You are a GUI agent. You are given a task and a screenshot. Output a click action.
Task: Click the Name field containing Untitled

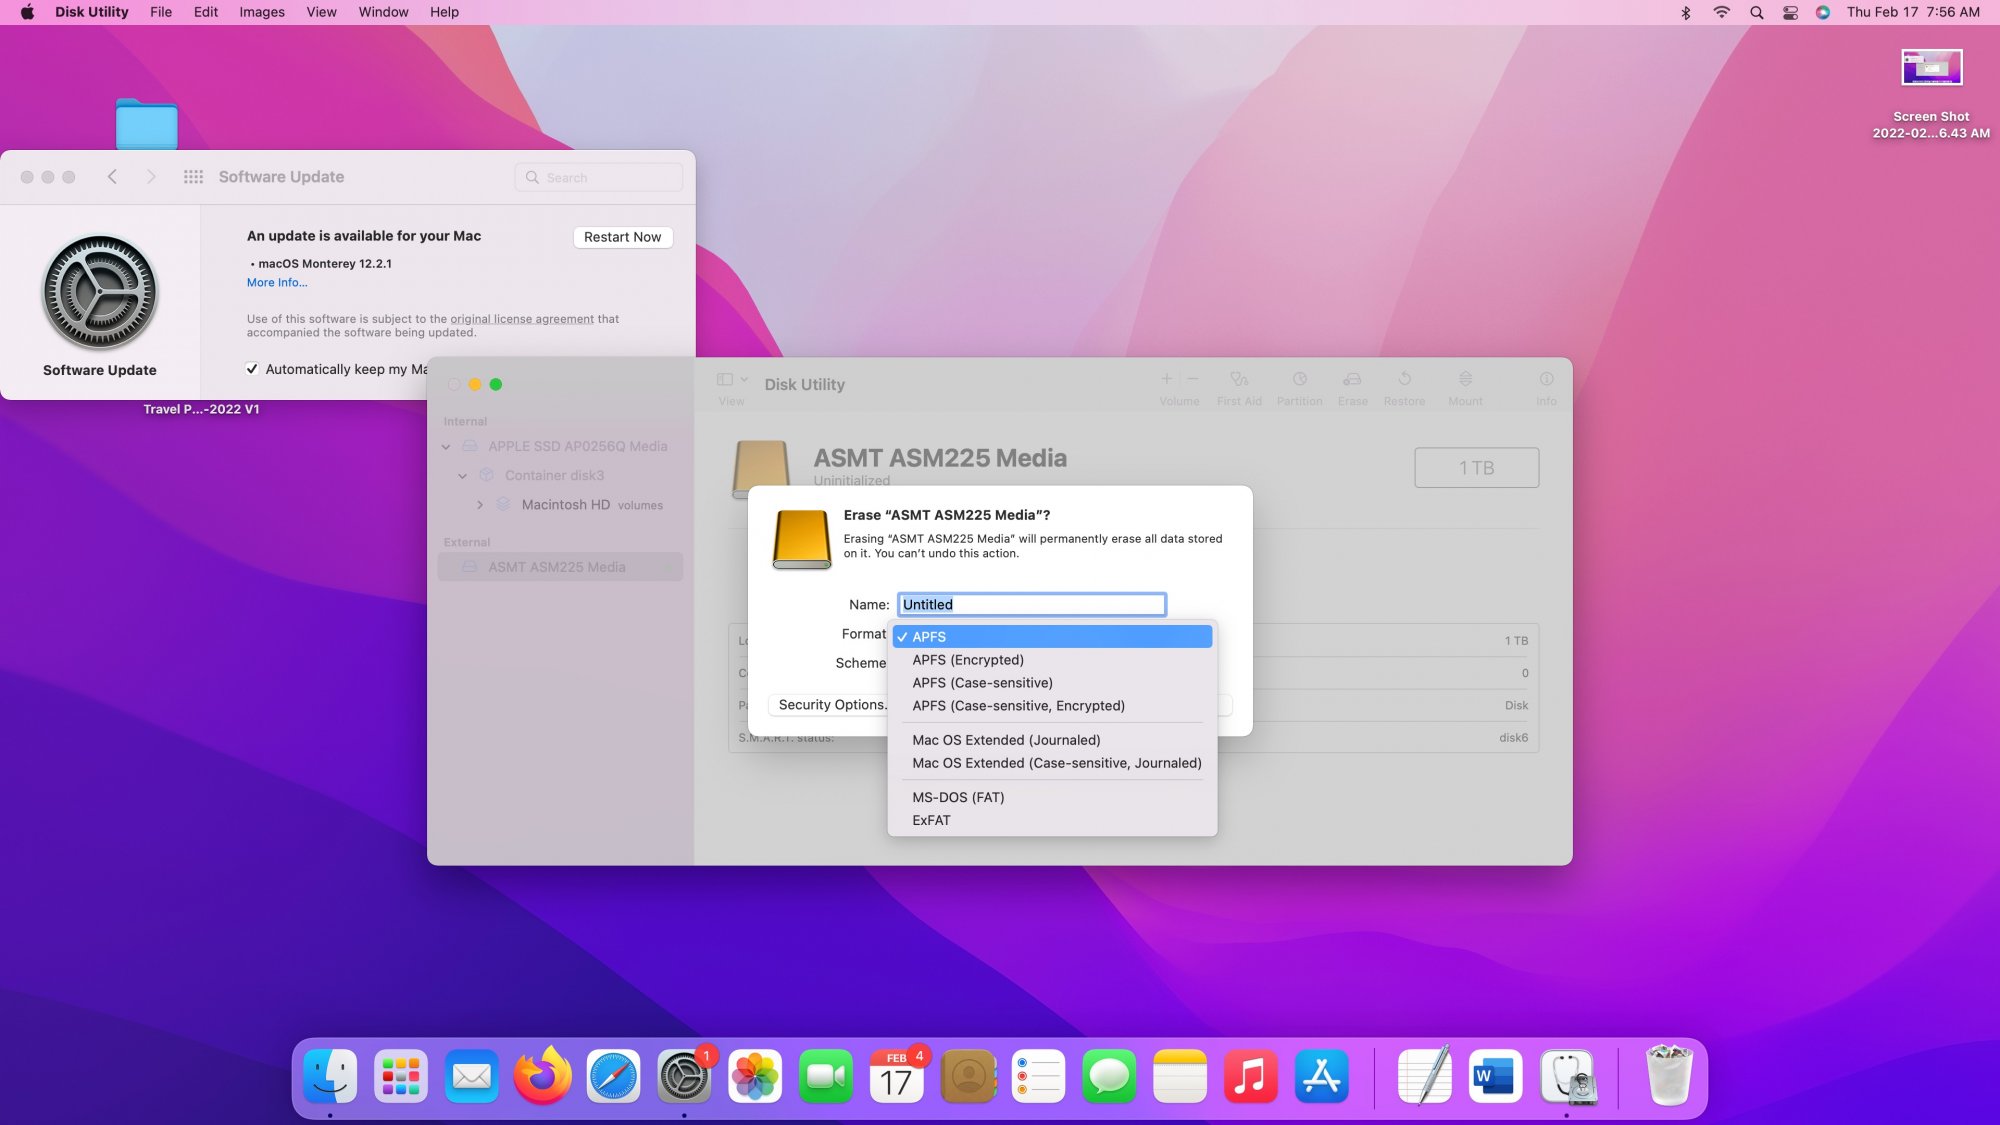(x=1030, y=604)
